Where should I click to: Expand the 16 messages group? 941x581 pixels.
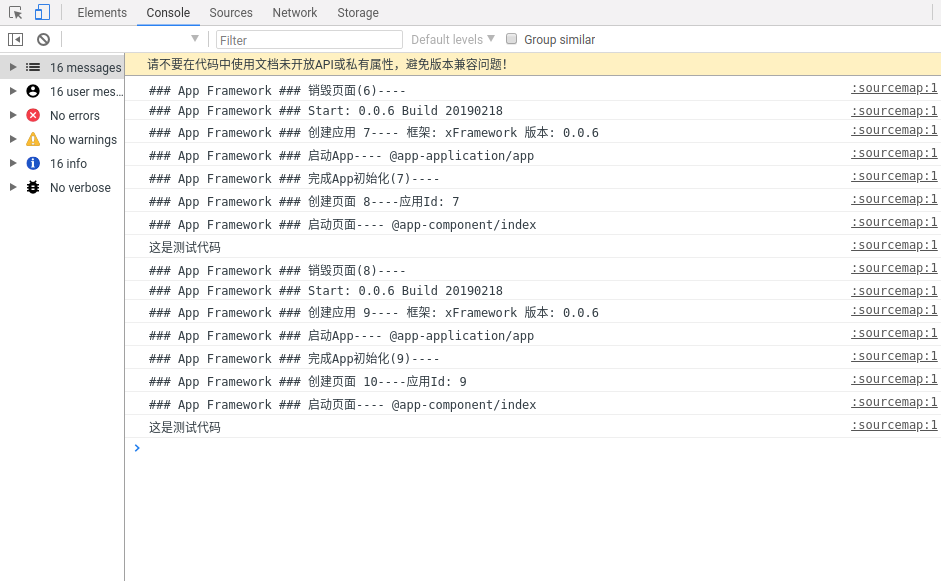click(x=13, y=67)
